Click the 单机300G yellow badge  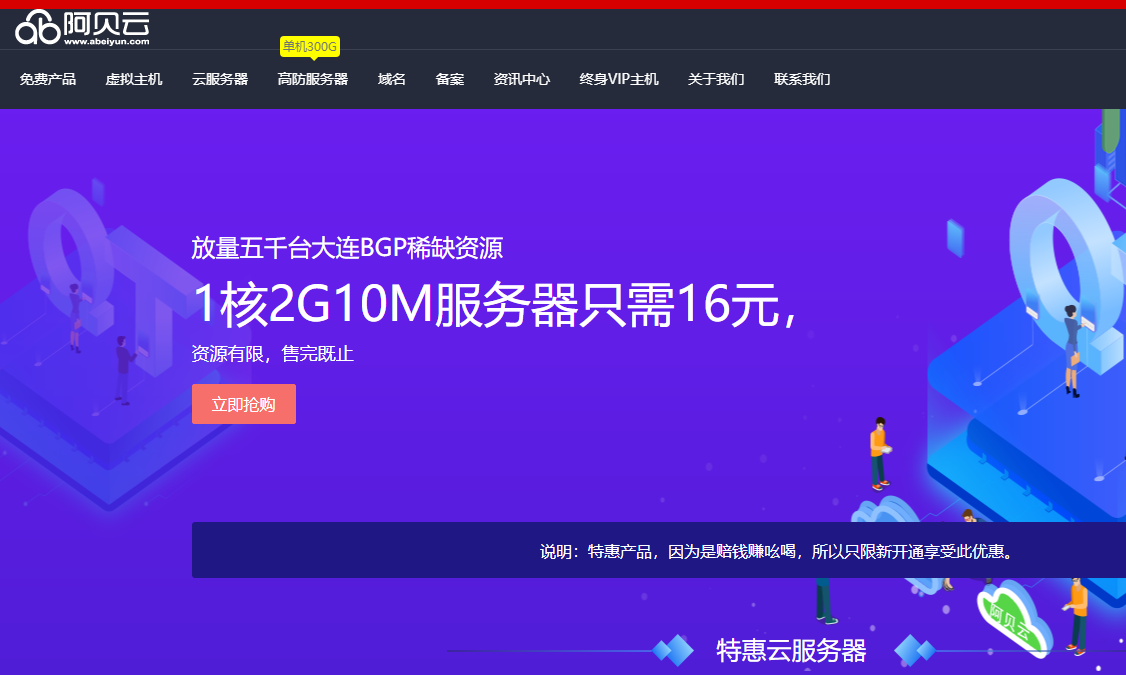click(x=311, y=46)
